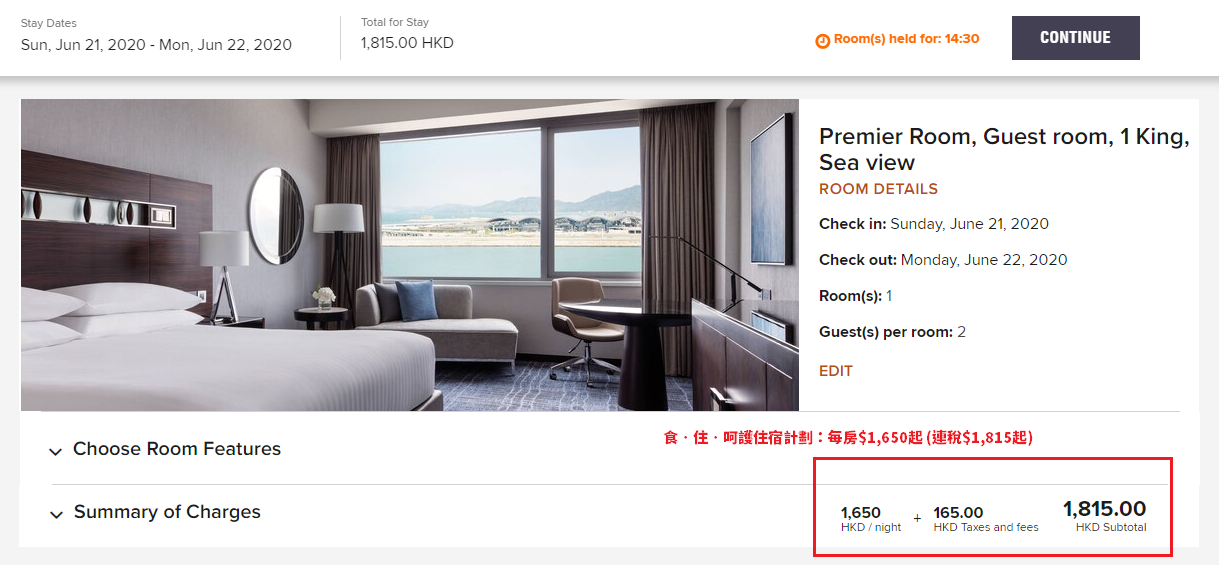
Task: Click the 1,815.00 HKD Subtotal figure
Action: 1104,515
